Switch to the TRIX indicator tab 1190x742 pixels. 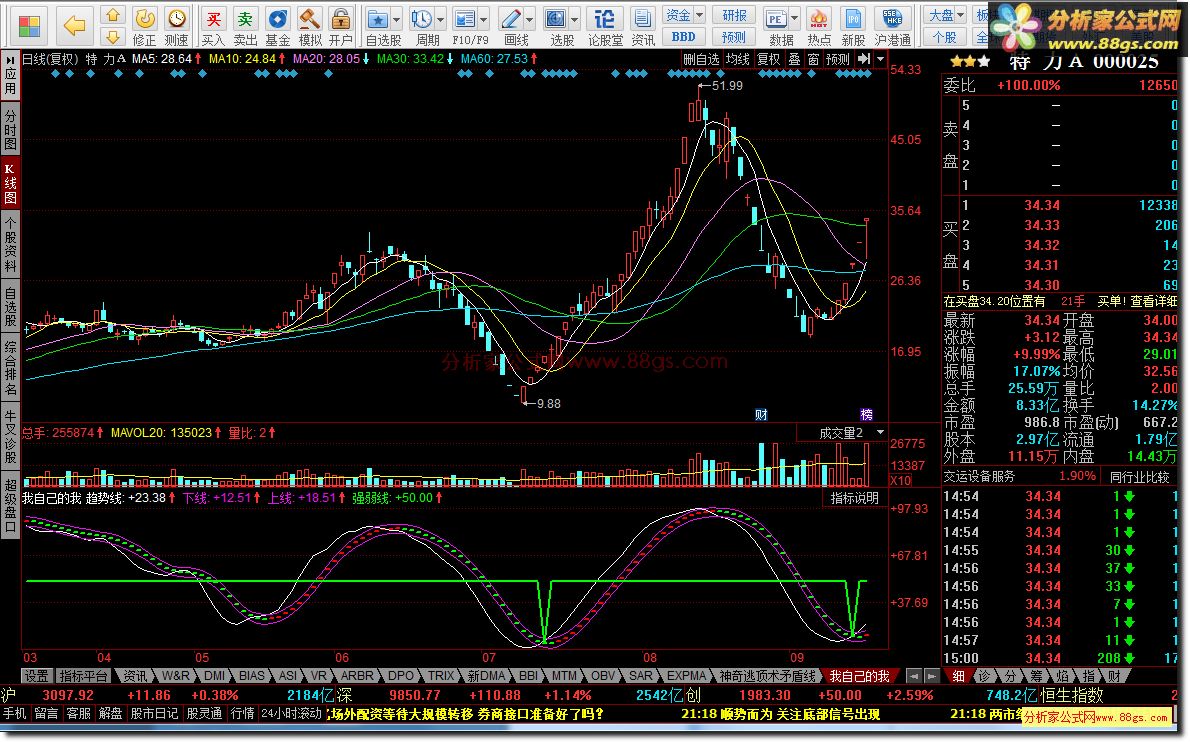(440, 675)
